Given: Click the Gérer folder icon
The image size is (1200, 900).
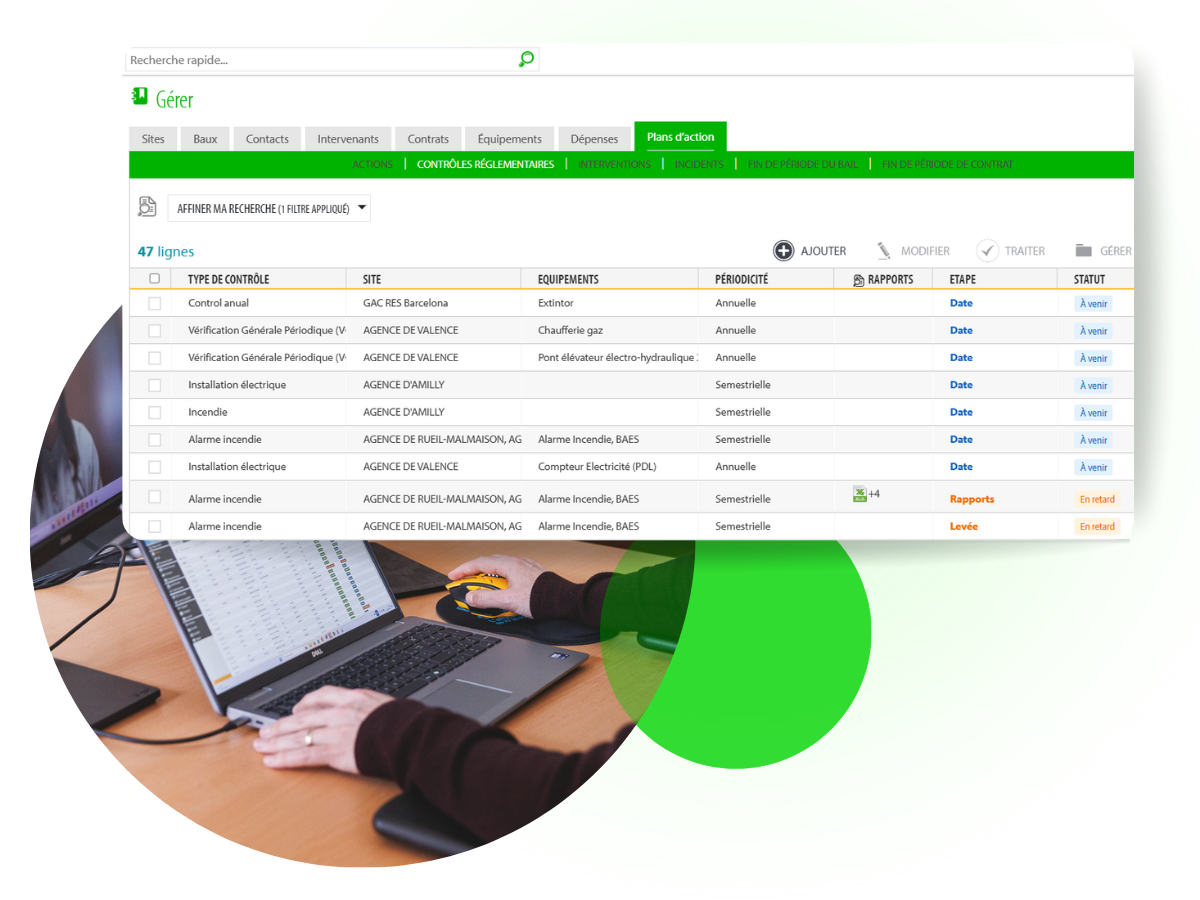Looking at the screenshot, I should point(1083,251).
